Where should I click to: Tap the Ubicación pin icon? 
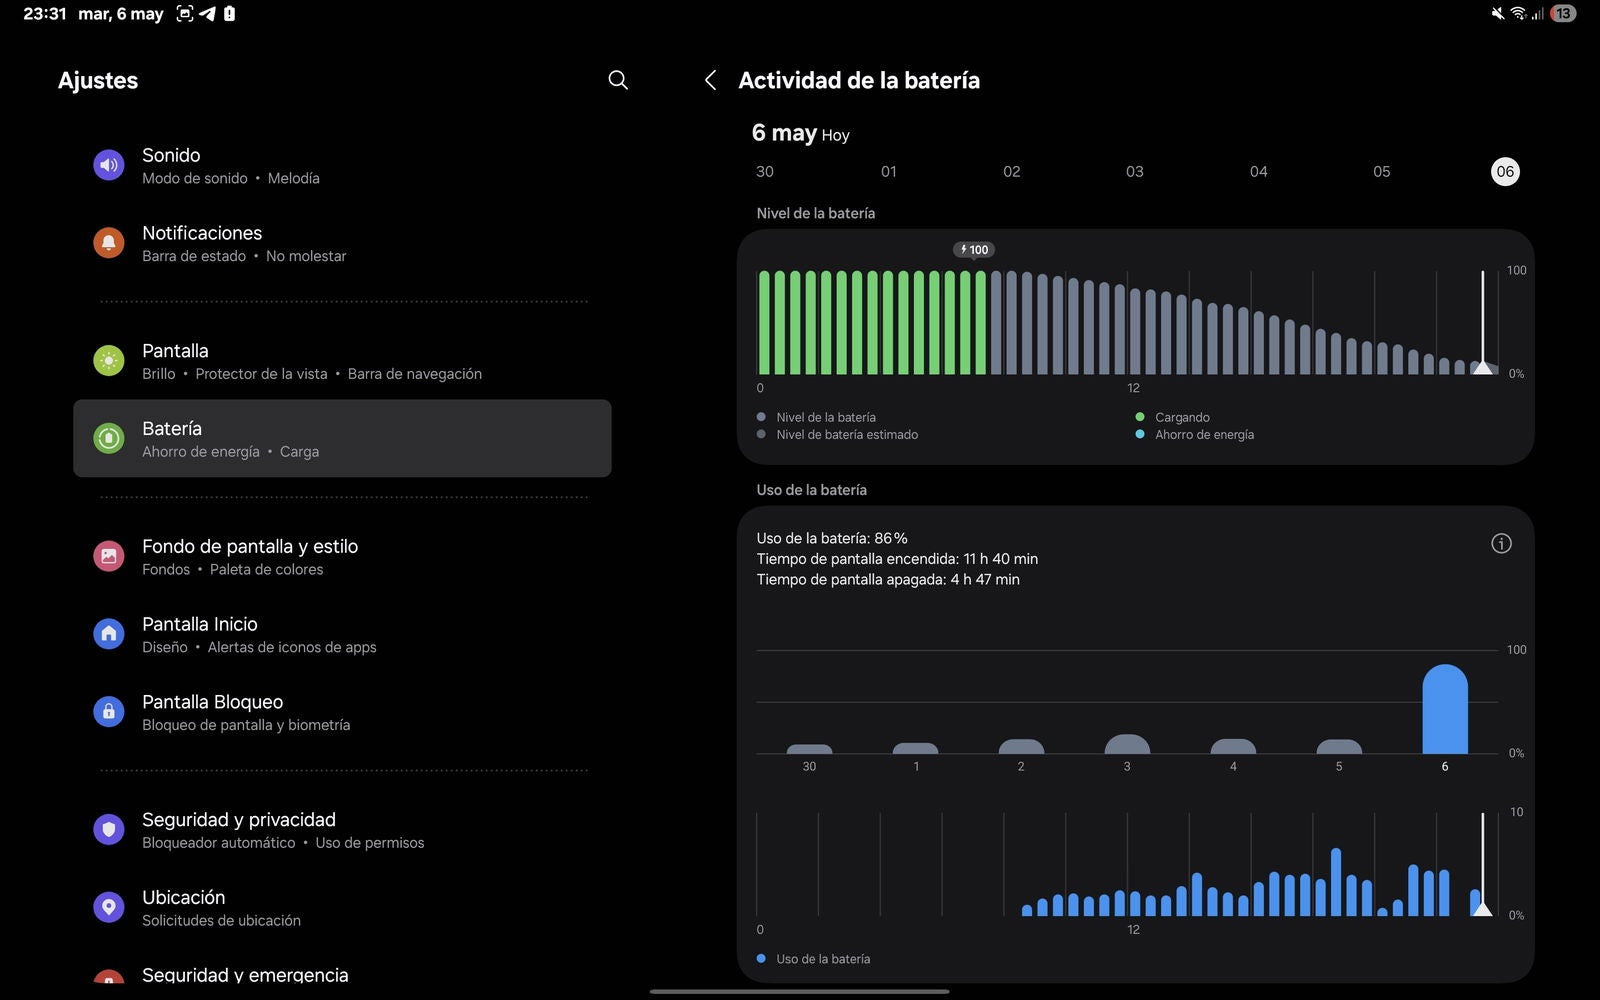point(109,907)
